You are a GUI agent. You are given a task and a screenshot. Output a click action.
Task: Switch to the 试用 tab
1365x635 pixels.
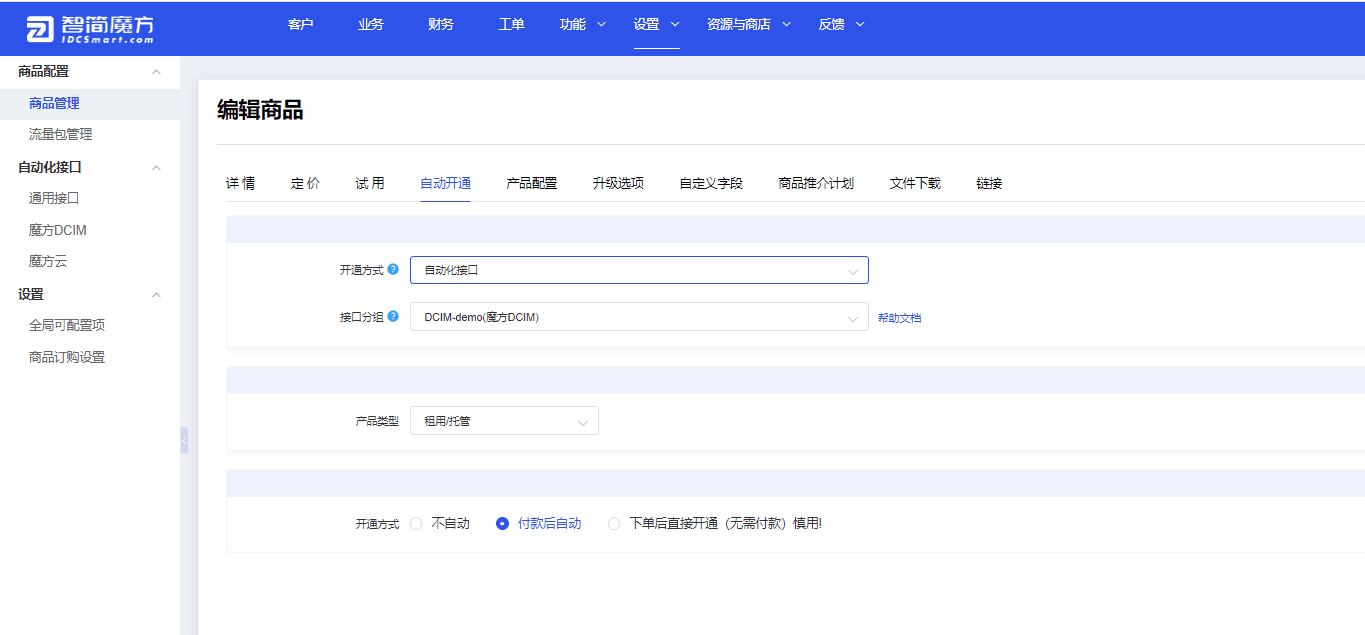pos(370,183)
